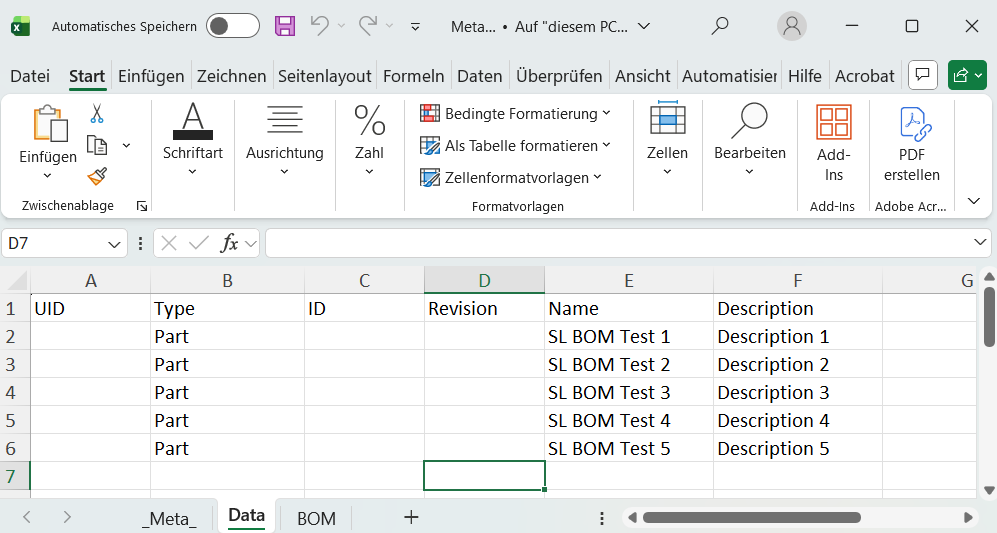The image size is (997, 533).
Task: Click cell containing Description 5
Action: (x=797, y=448)
